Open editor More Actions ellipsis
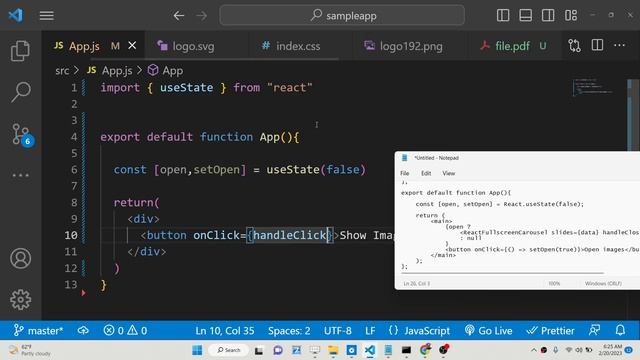Viewport: 640px width, 360px height. (620, 45)
